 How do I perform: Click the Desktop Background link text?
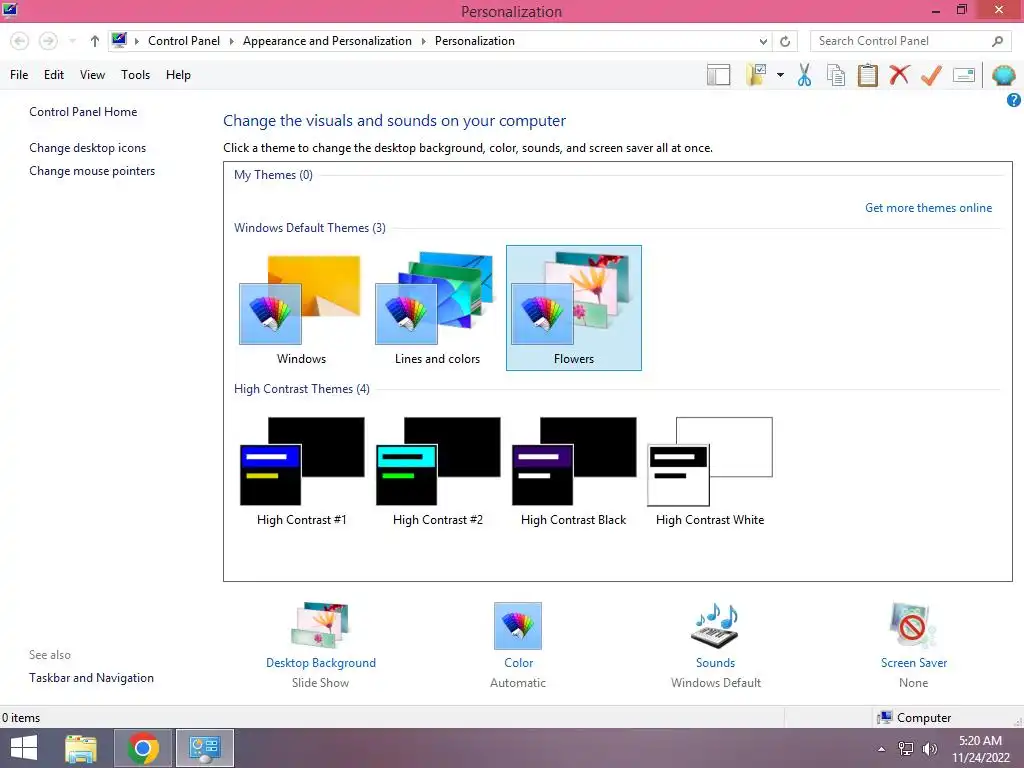coord(321,663)
